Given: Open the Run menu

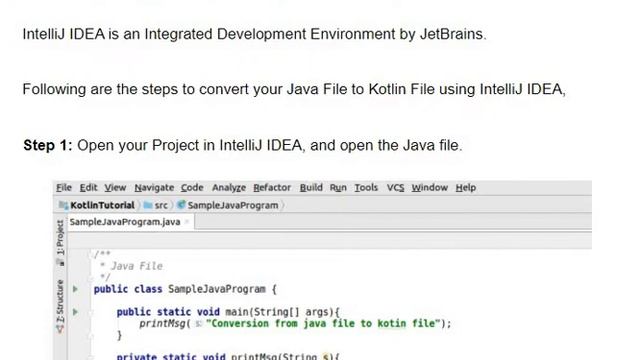Looking at the screenshot, I should (338, 188).
